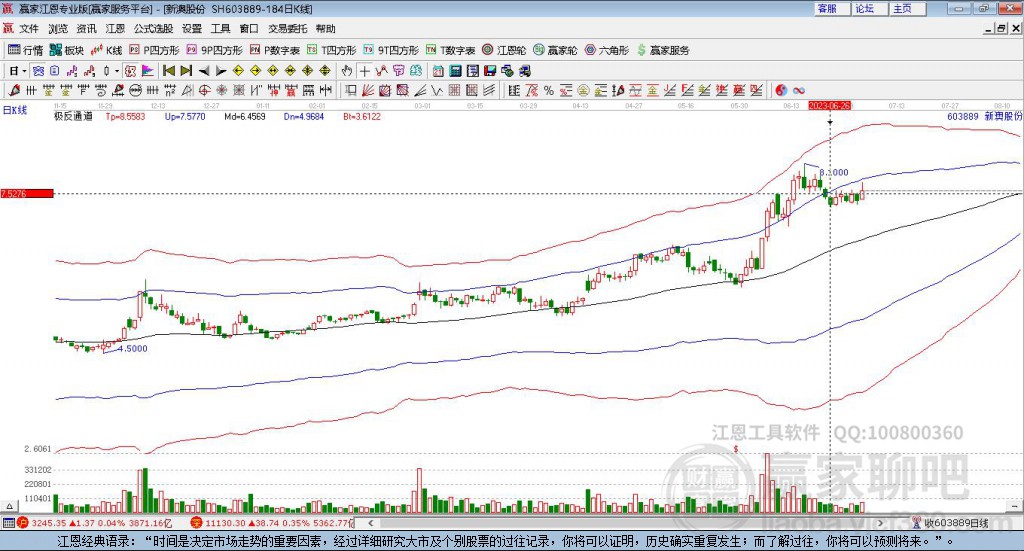Open the P数字表 tool
Image resolution: width=1024 pixels, height=551 pixels.
(274, 50)
